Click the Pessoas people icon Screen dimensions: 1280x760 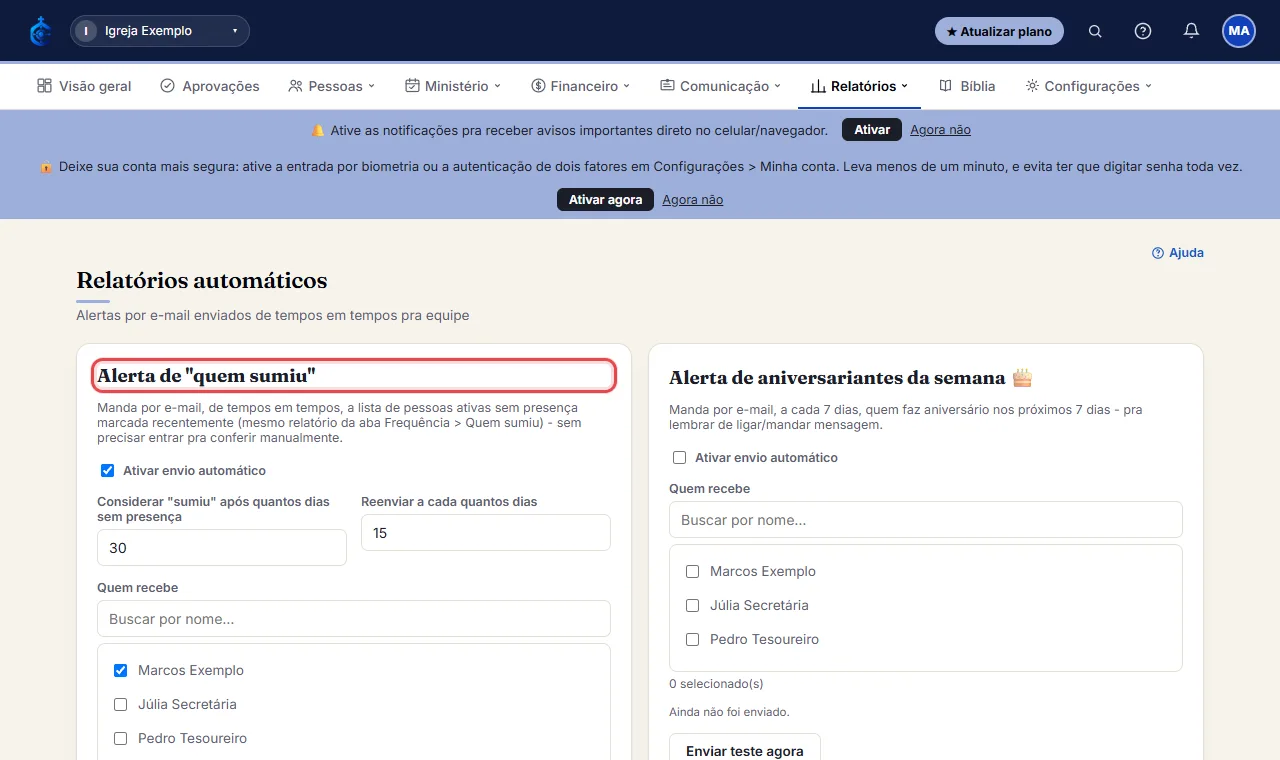point(295,86)
